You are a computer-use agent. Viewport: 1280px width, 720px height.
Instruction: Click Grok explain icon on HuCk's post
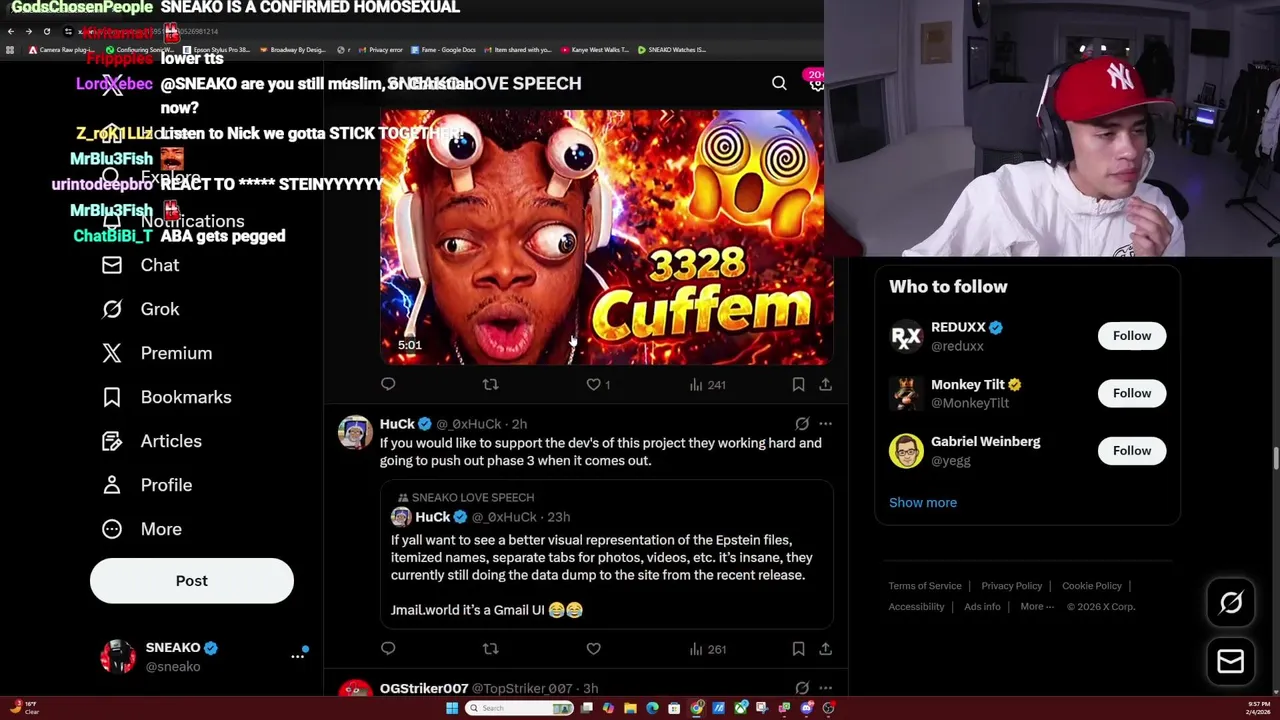coord(801,424)
